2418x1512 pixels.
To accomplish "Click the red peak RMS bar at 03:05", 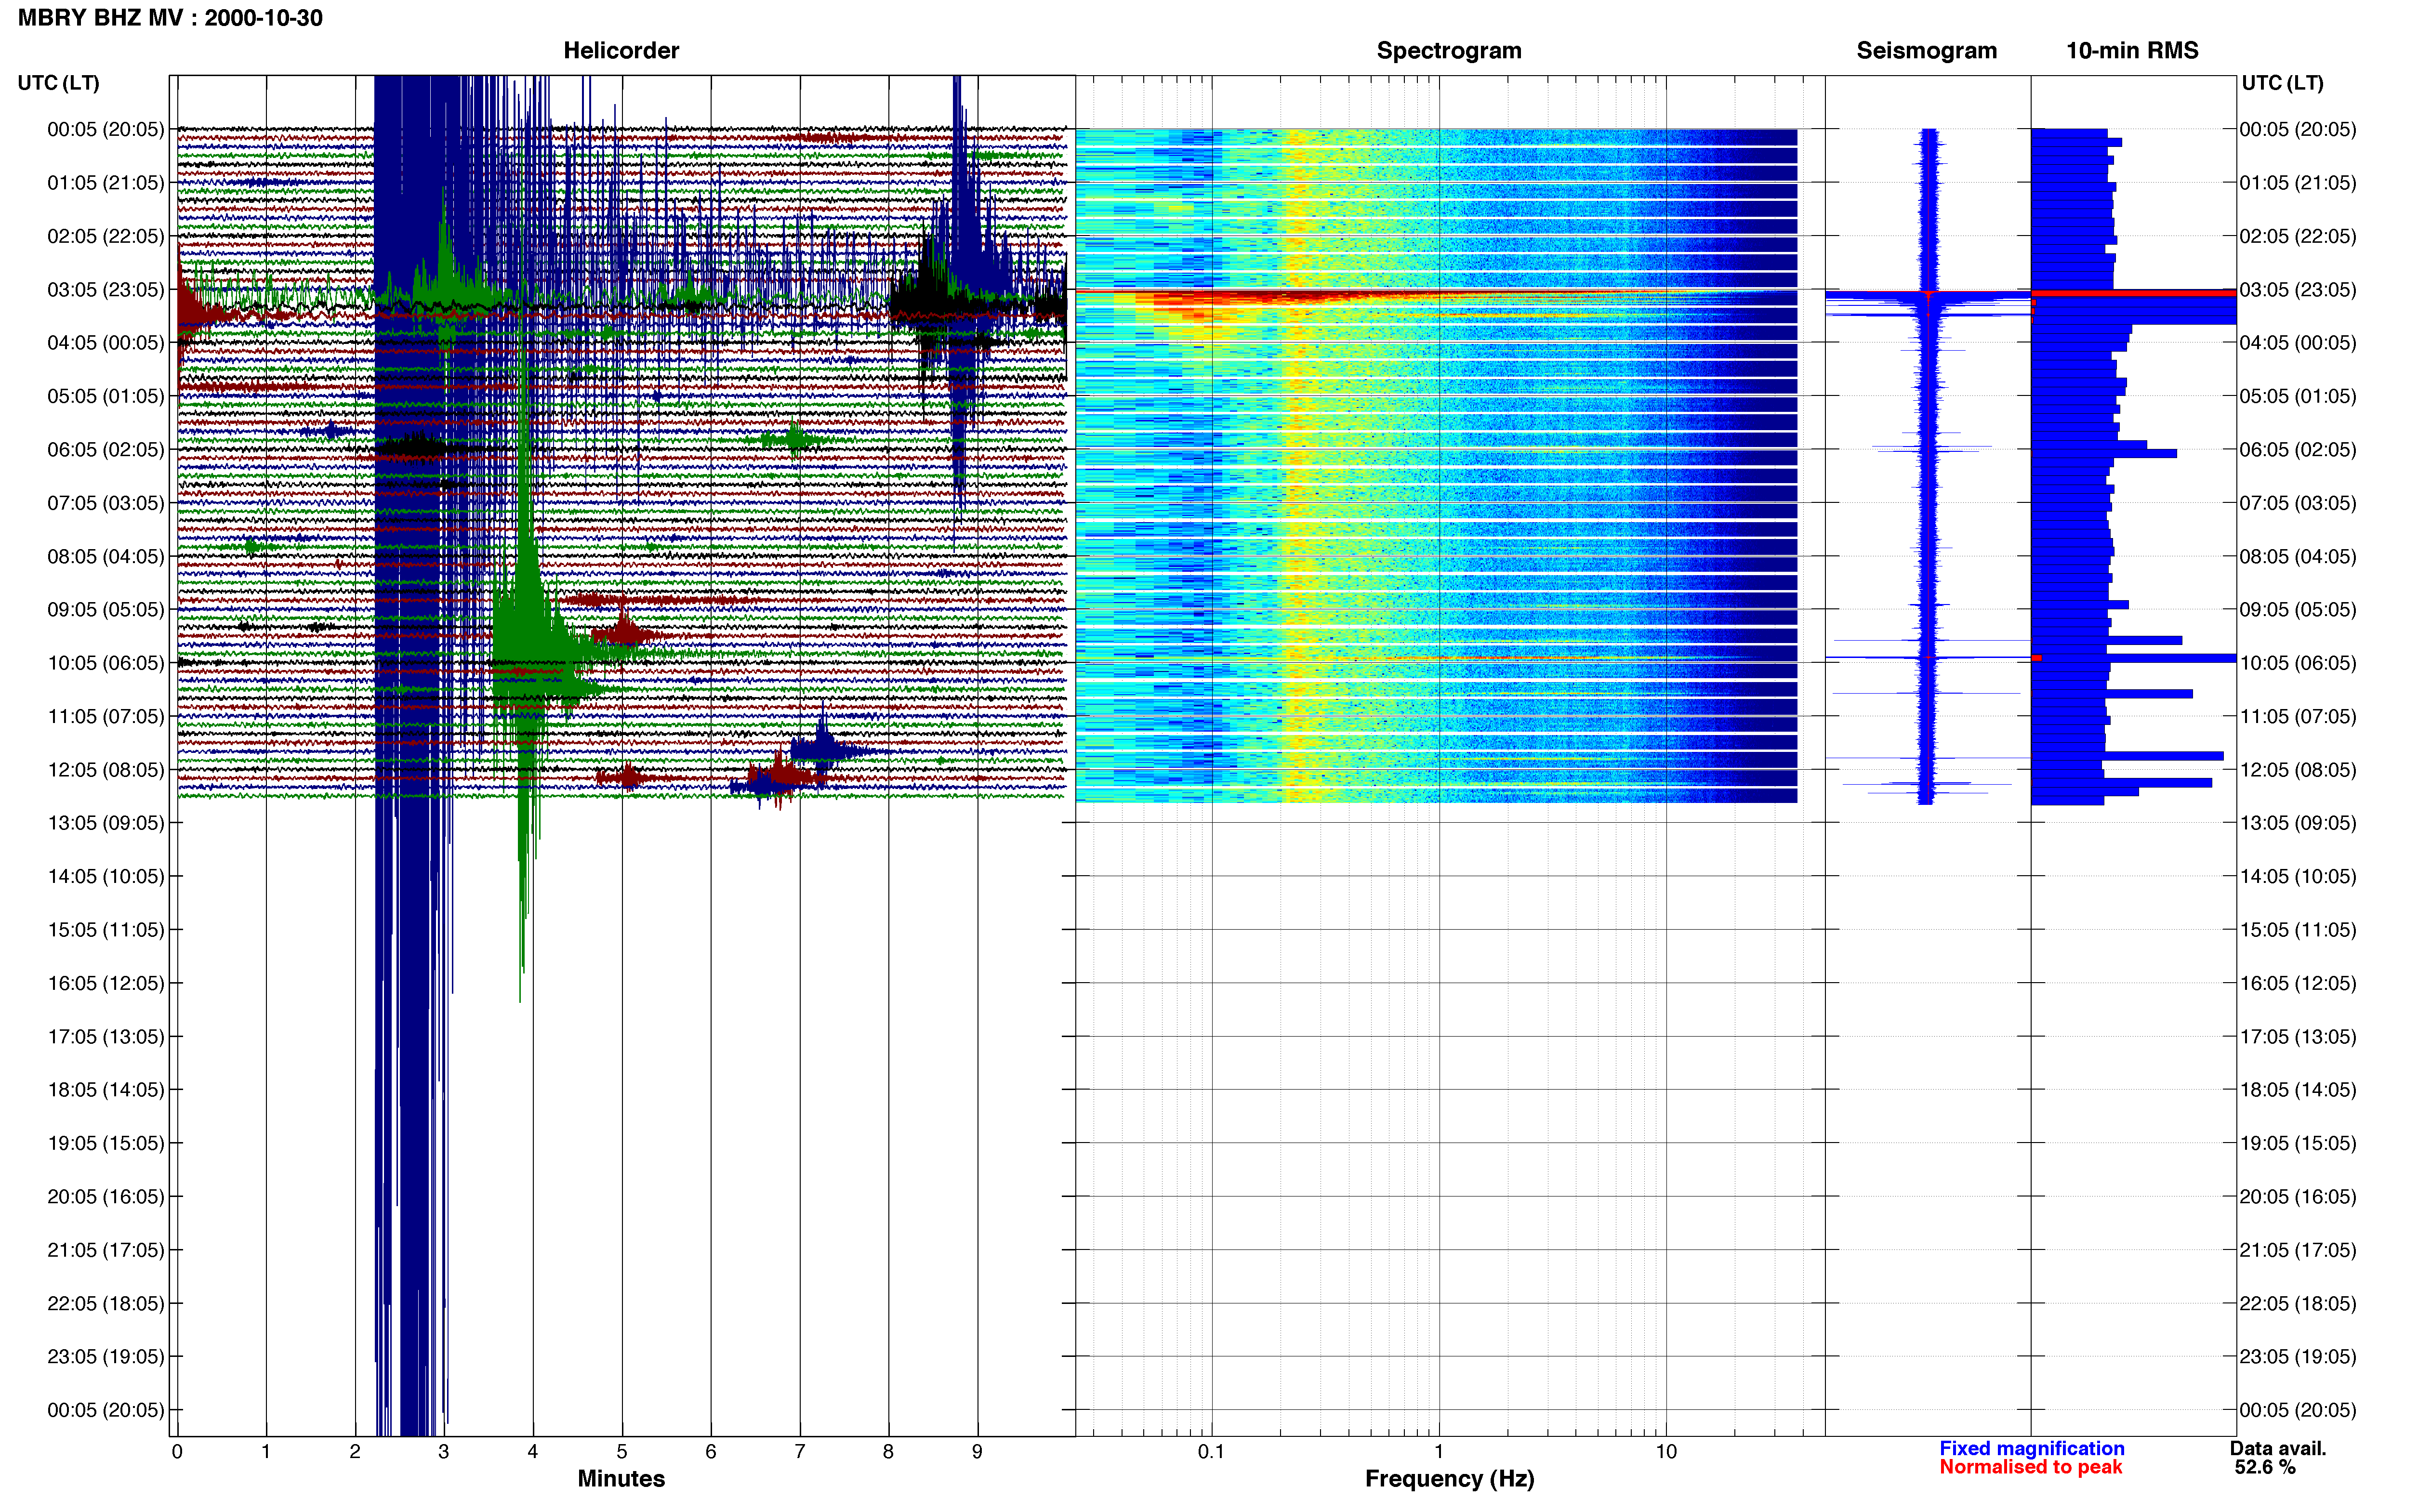I will tap(2133, 293).
